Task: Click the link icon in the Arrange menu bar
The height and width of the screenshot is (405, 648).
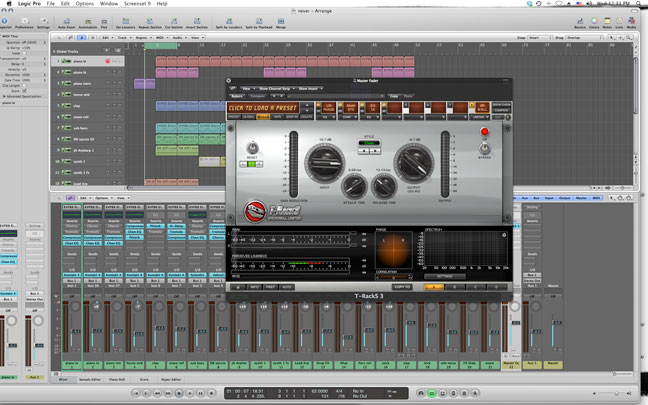Action: click(71, 38)
